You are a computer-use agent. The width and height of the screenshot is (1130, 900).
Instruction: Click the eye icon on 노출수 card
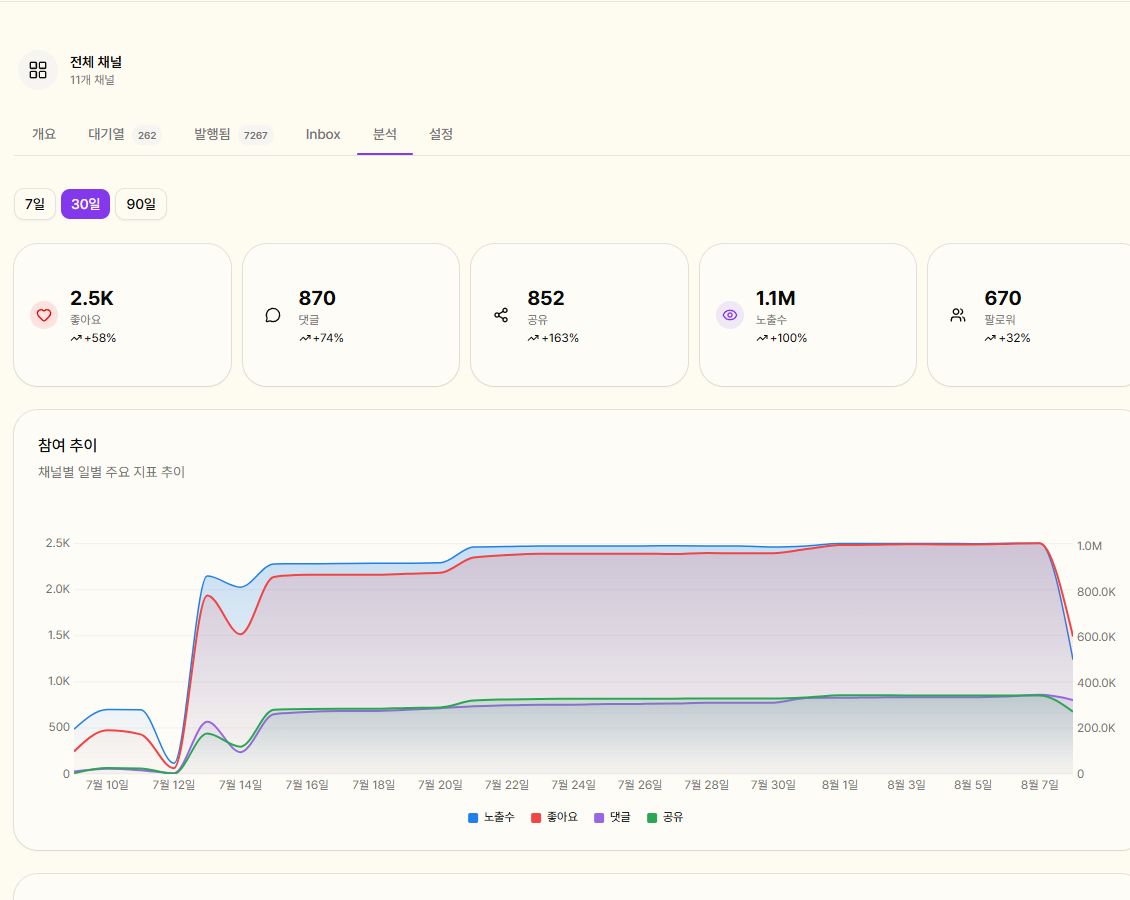pos(729,315)
